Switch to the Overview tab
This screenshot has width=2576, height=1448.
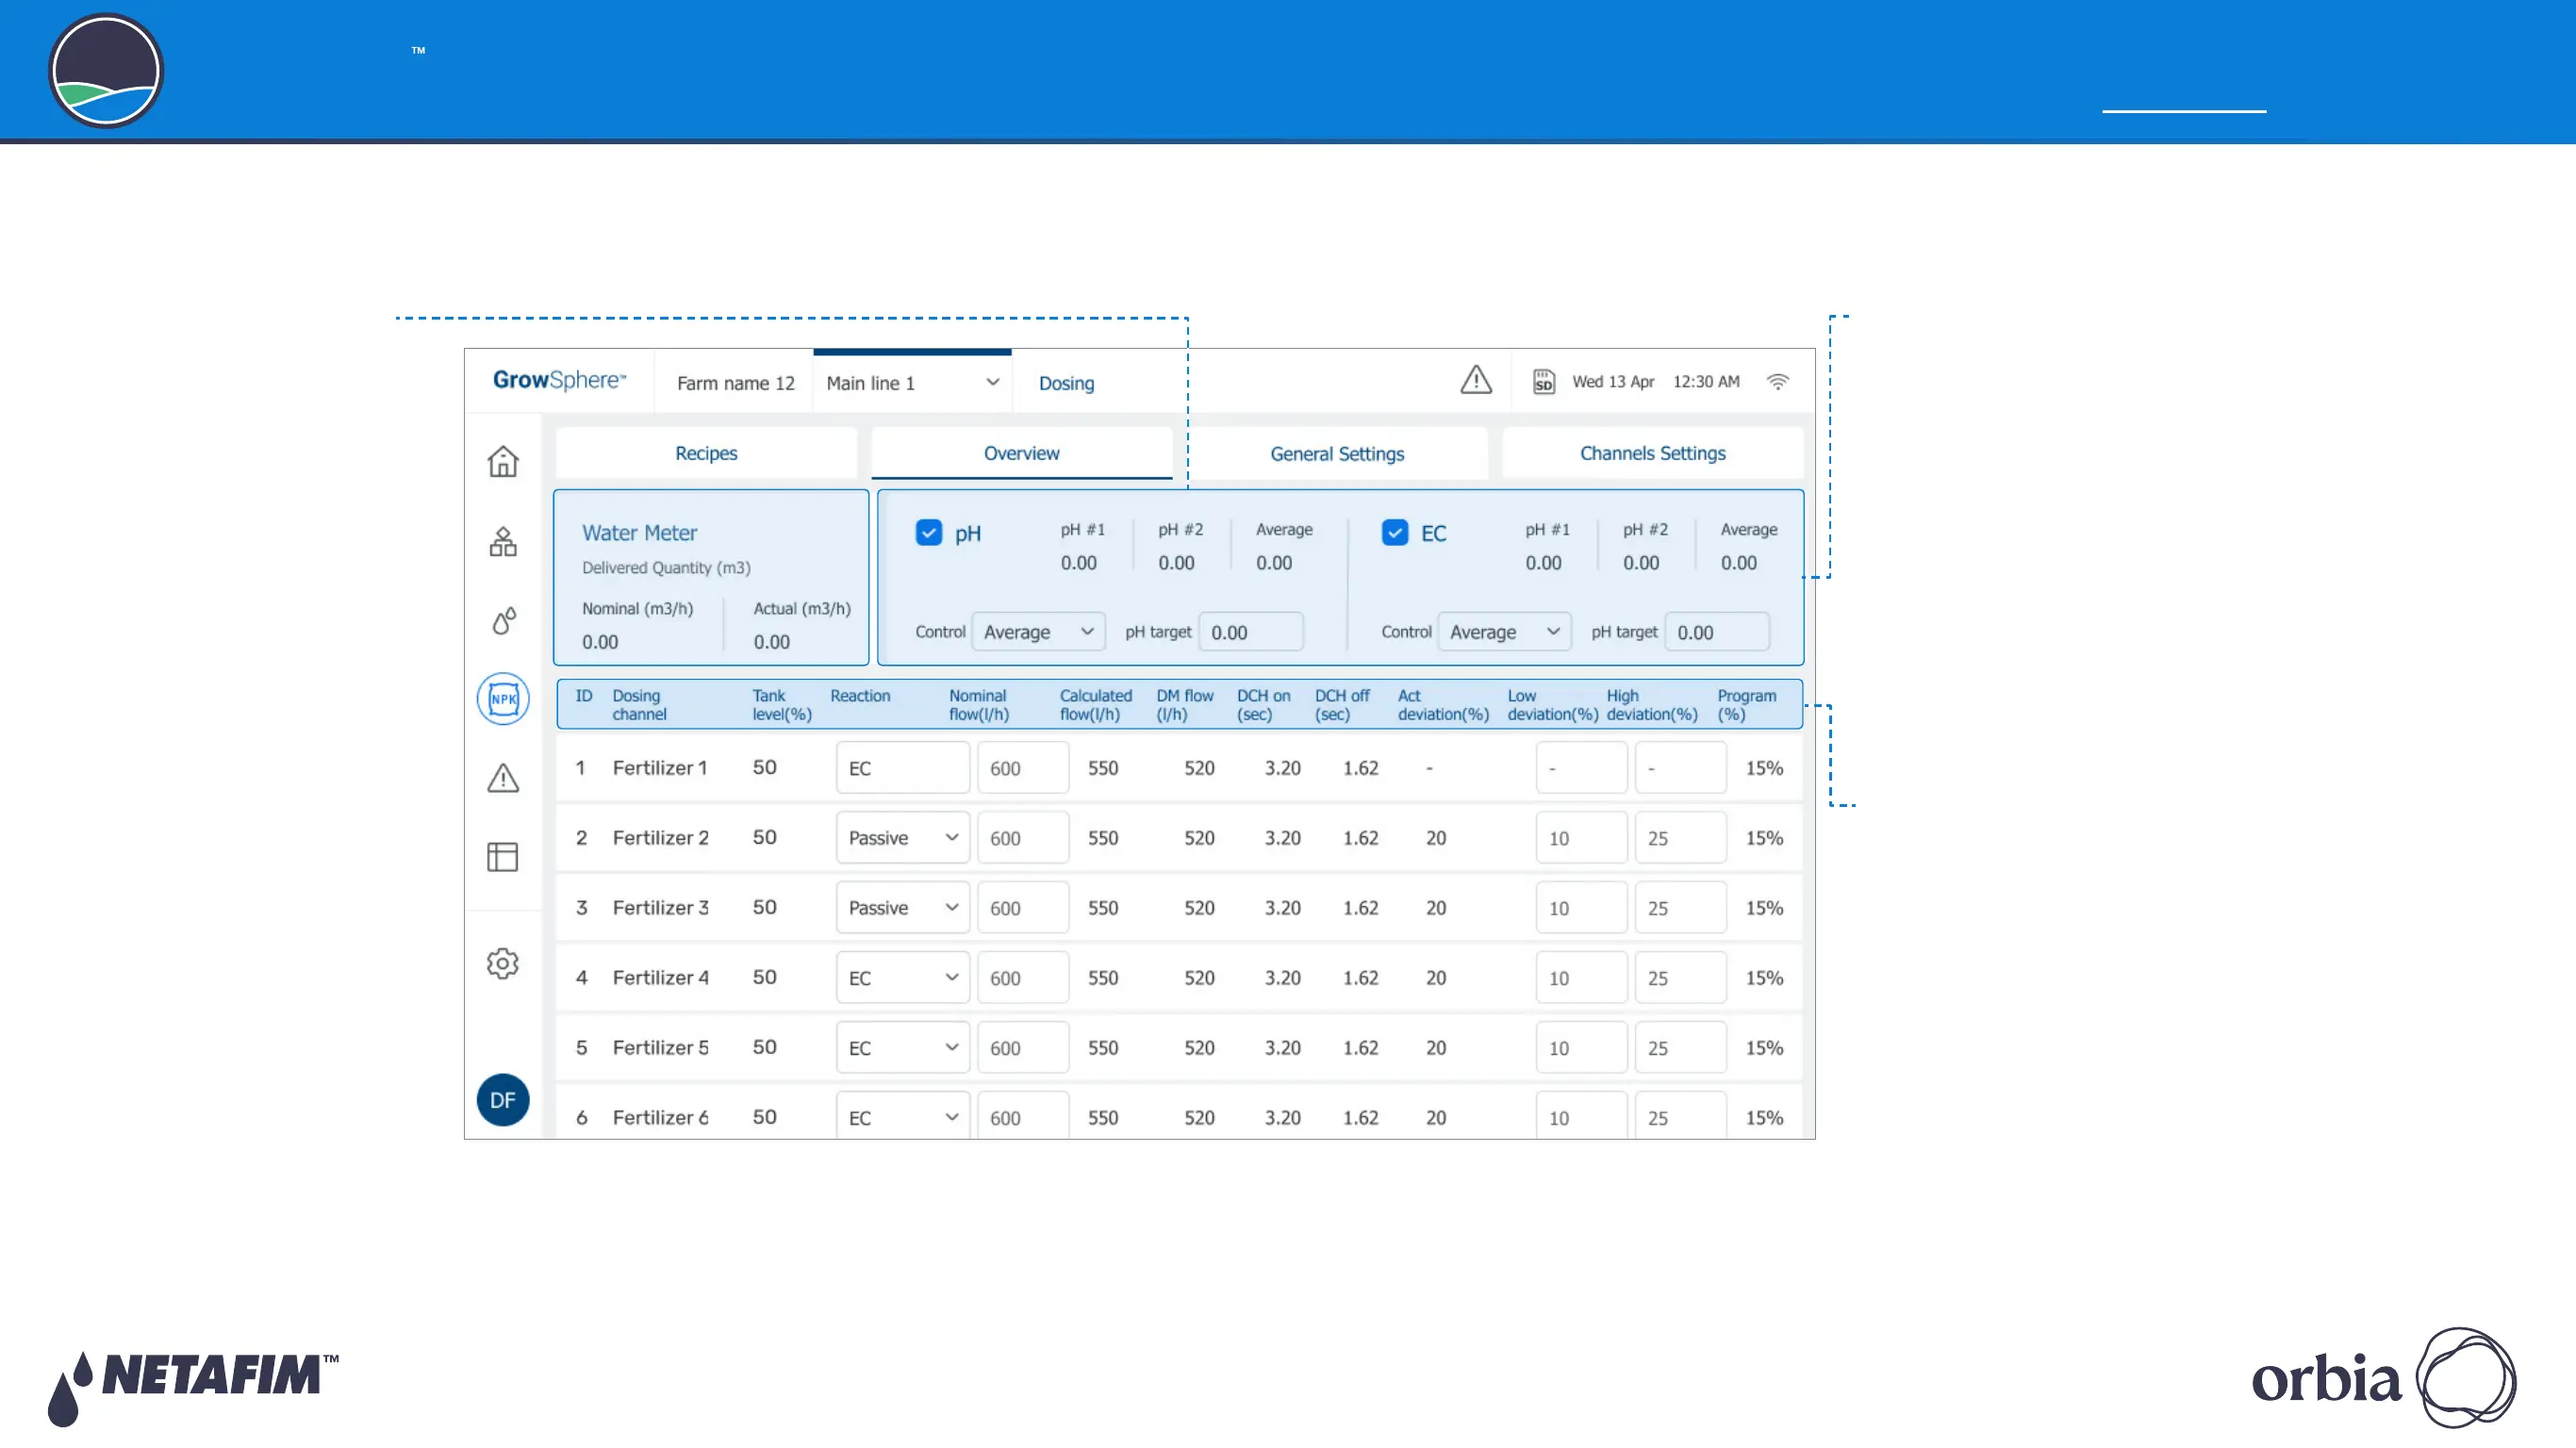tap(1021, 453)
